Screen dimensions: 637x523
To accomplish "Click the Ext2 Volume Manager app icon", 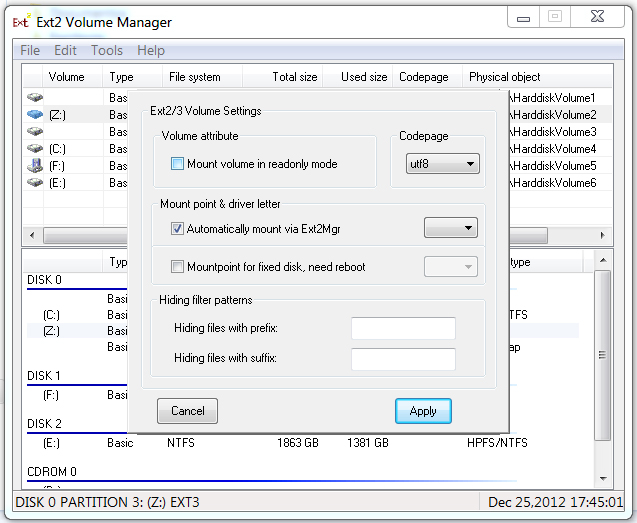I will pyautogui.click(x=21, y=21).
